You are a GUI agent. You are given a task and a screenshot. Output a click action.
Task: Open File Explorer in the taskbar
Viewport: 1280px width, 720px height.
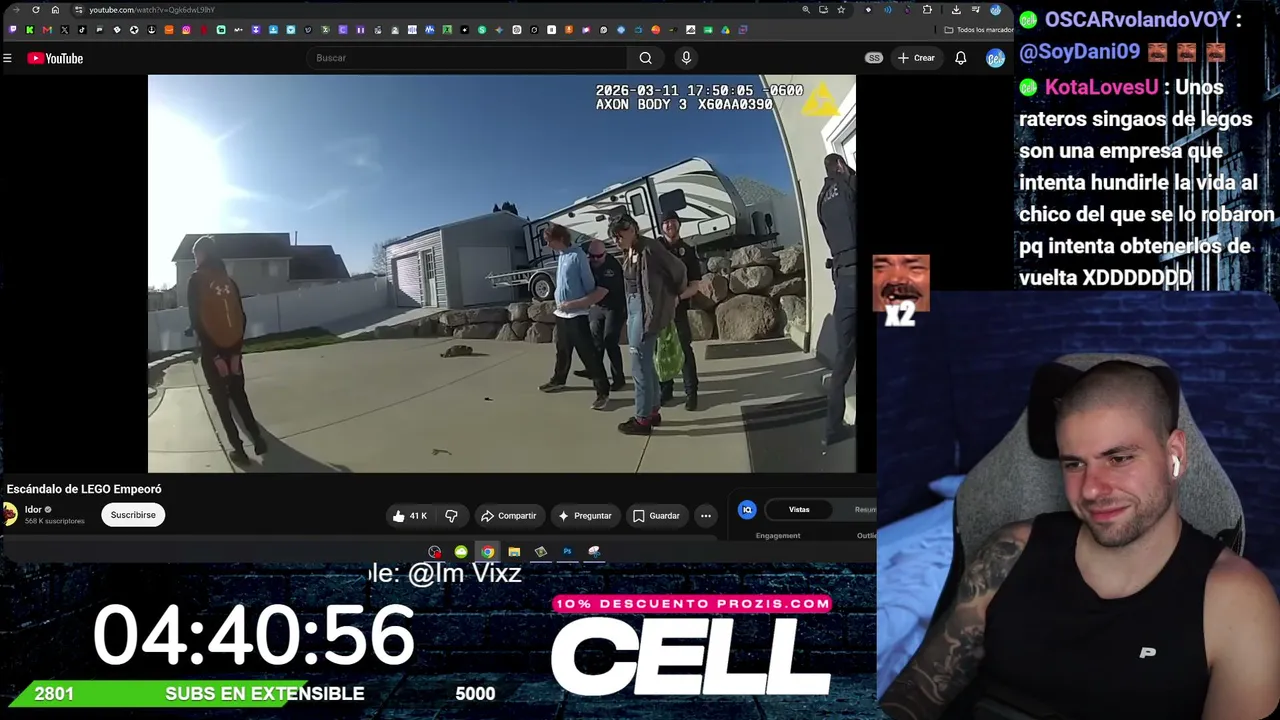514,552
